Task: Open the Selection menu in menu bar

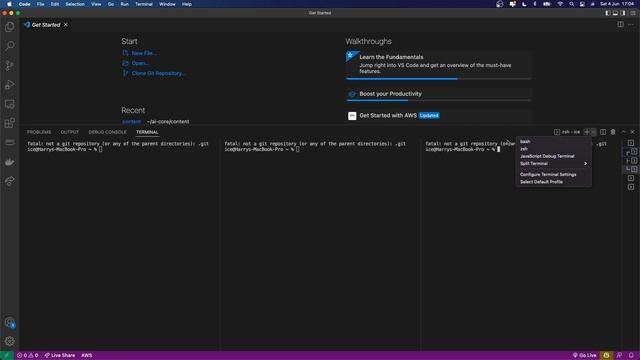Action: click(x=75, y=4)
